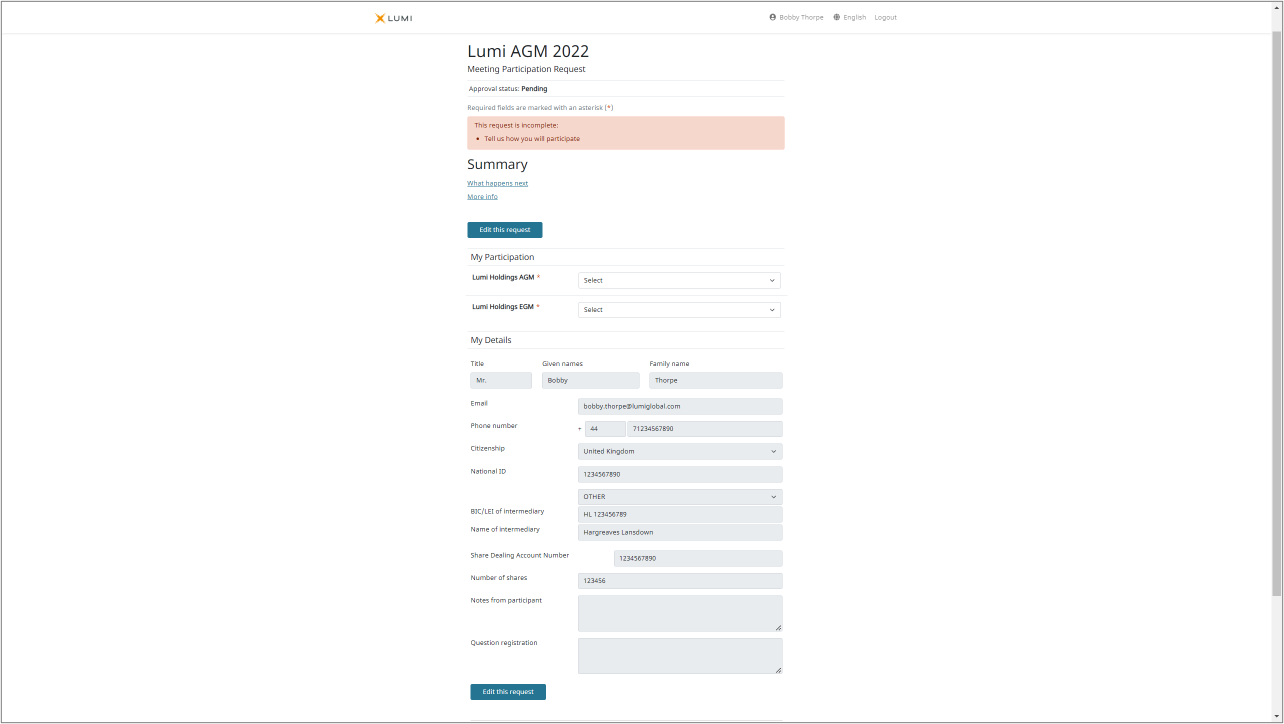Click the My Details section heading
1284x724 pixels.
click(491, 340)
